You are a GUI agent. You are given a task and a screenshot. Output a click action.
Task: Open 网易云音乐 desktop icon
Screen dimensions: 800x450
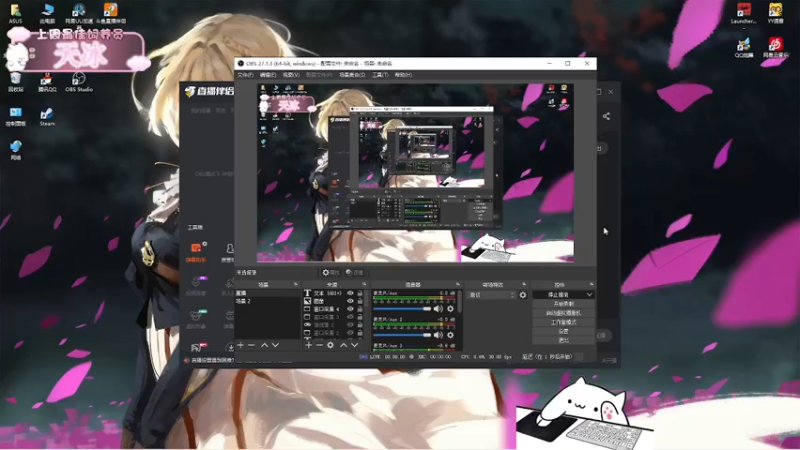[x=775, y=48]
